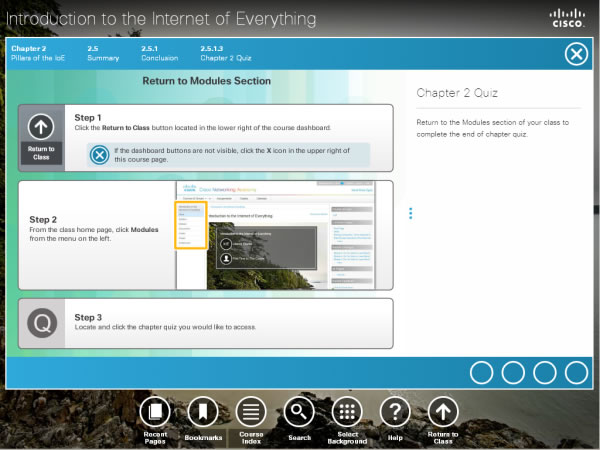This screenshot has height=450, width=600.
Task: Close the course page with the X icon
Action: [x=576, y=54]
